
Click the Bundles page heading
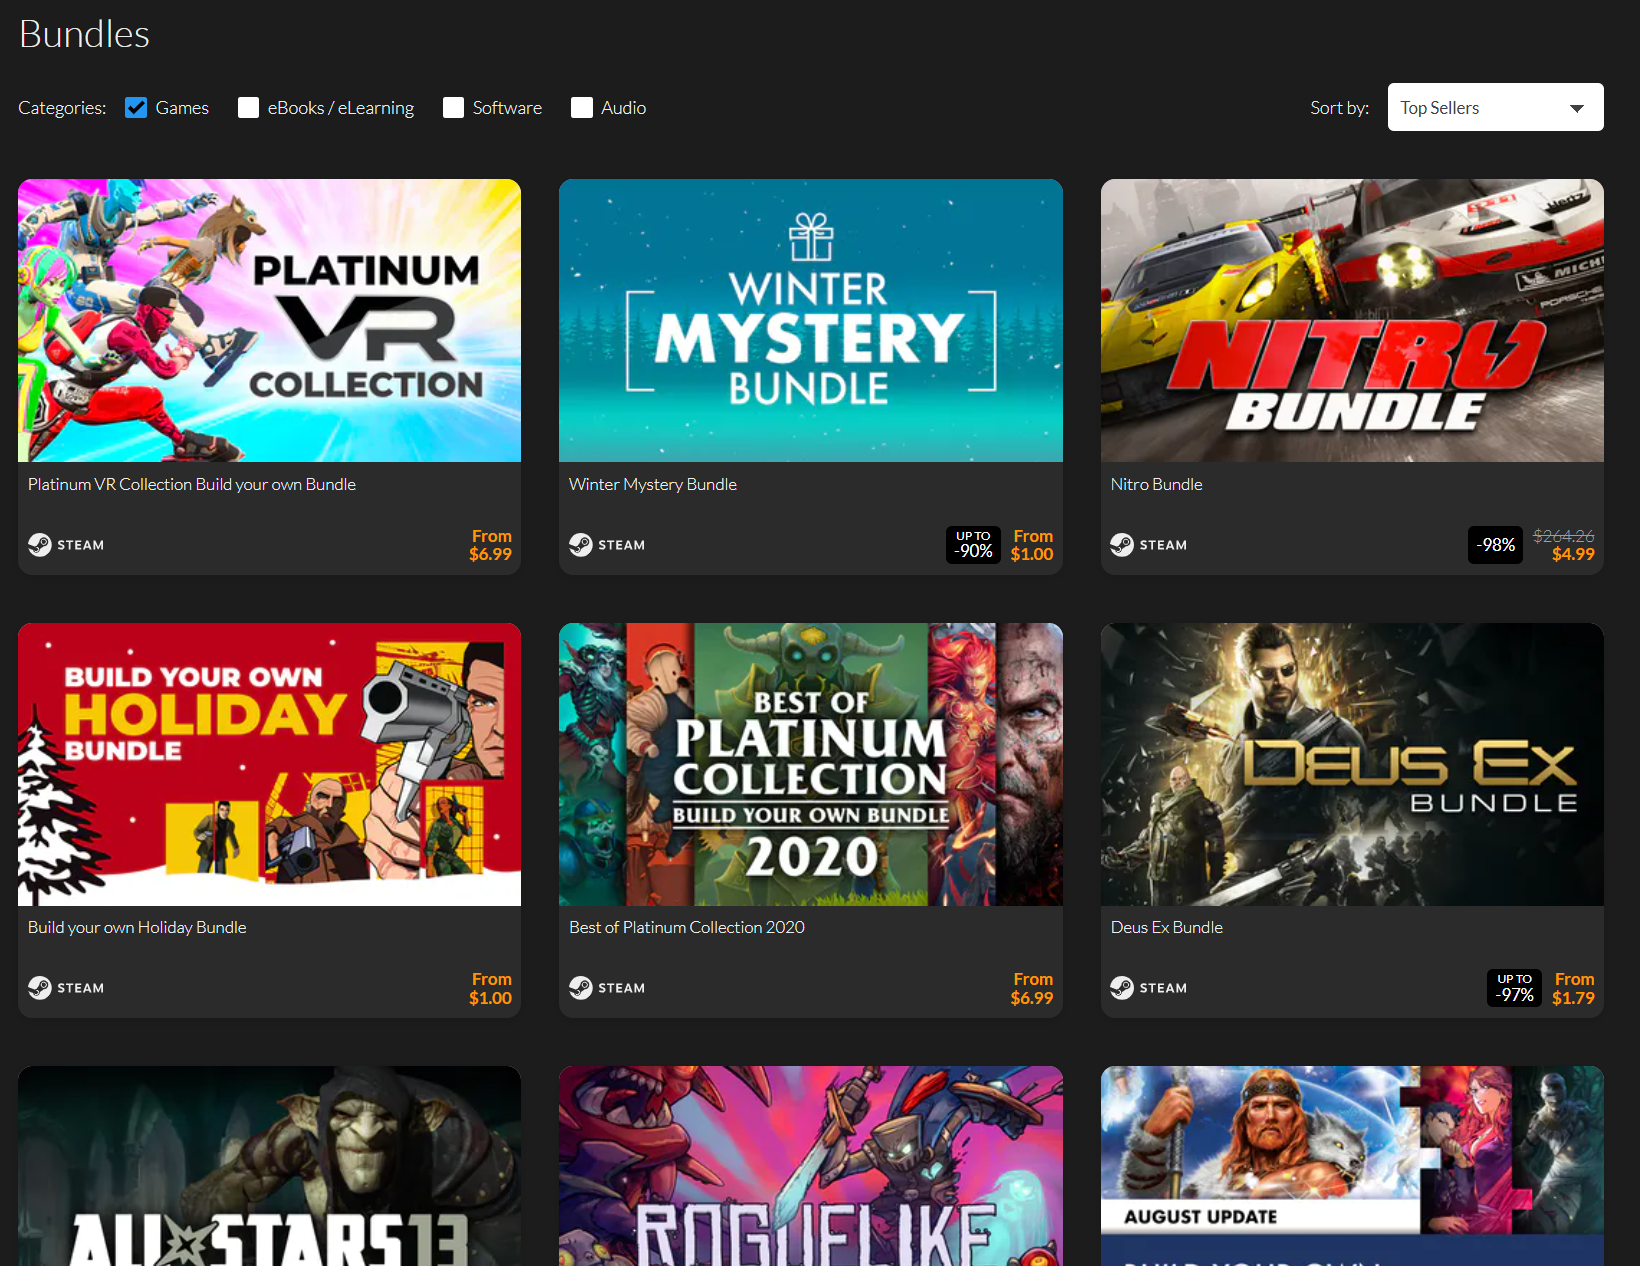(x=84, y=34)
